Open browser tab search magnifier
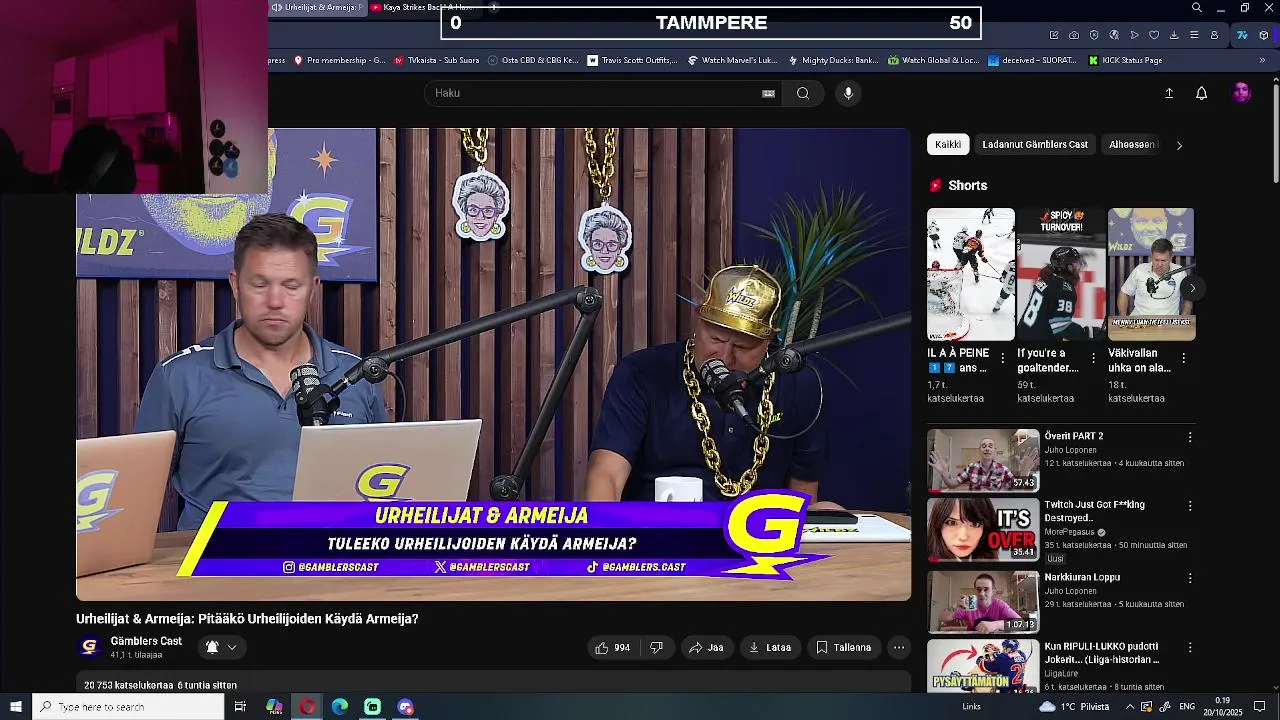 tap(1196, 8)
